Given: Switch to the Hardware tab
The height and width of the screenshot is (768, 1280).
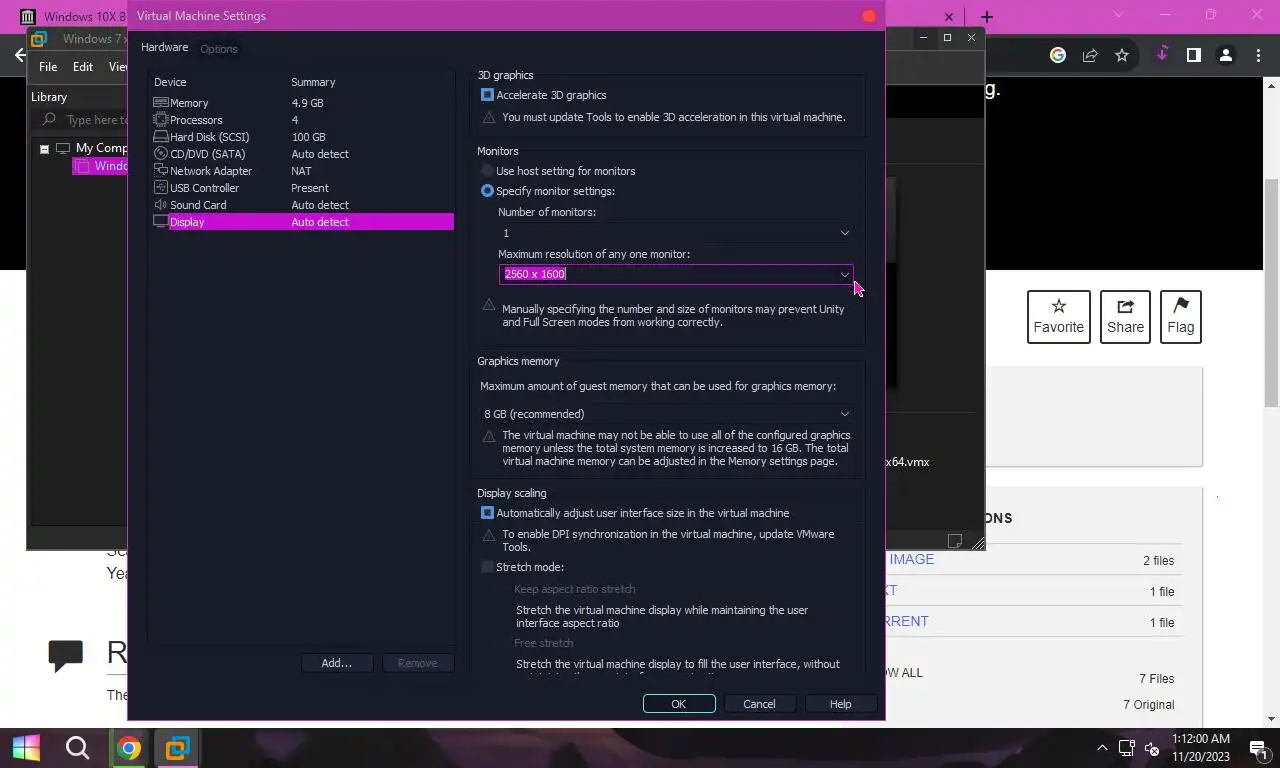Looking at the screenshot, I should tap(164, 48).
